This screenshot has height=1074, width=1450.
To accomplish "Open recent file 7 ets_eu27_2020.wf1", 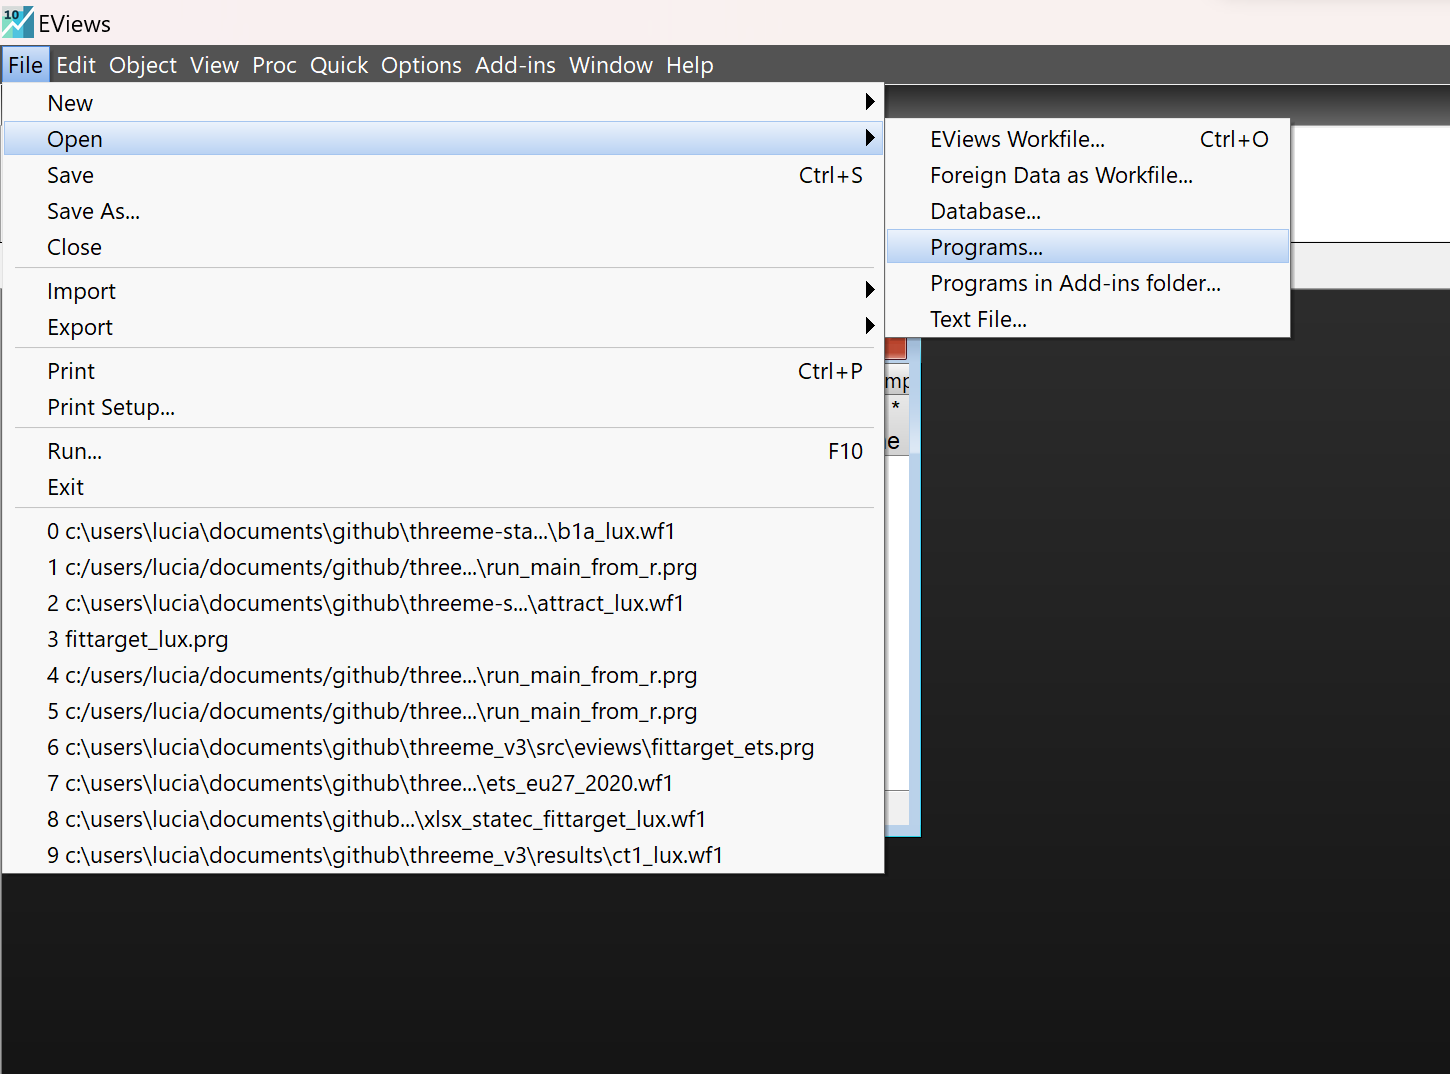I will click(x=443, y=783).
